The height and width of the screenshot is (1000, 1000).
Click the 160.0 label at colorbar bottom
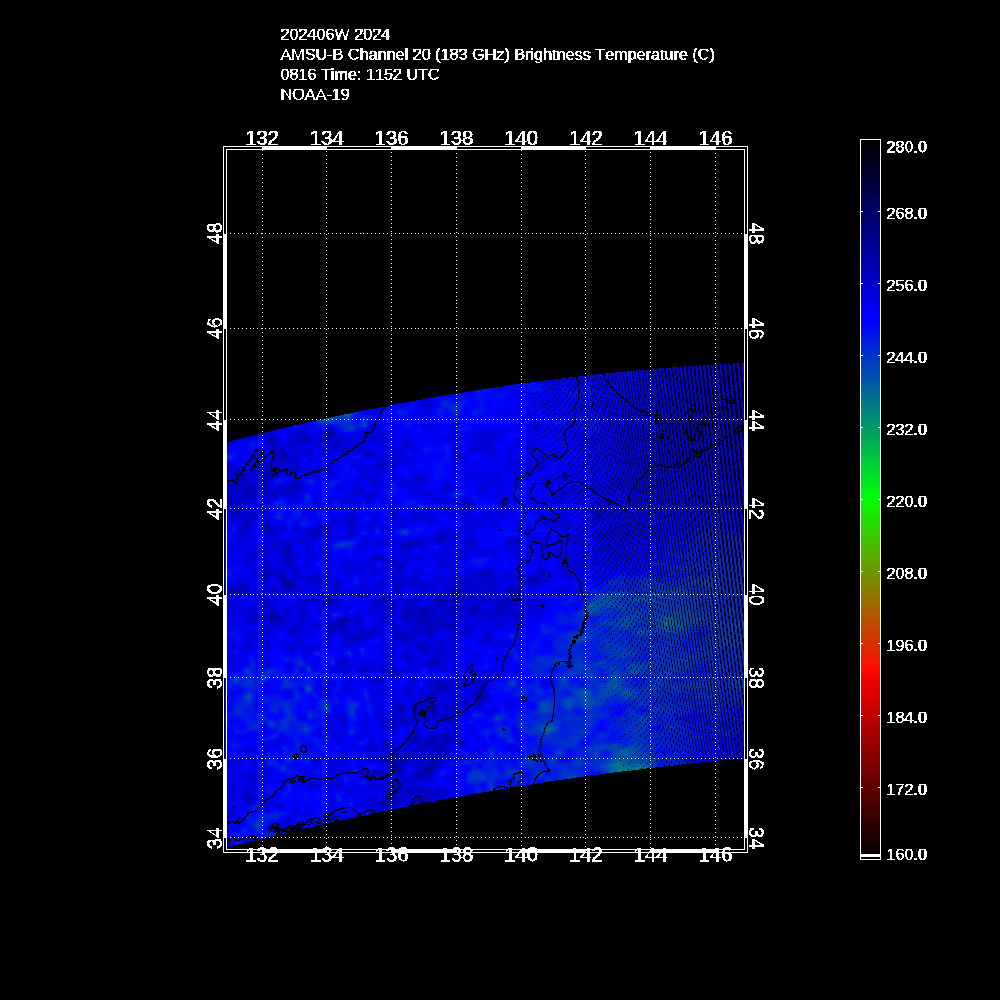907,854
